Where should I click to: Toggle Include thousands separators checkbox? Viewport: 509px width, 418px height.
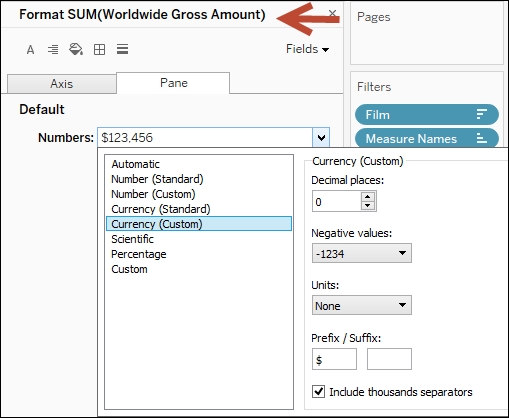point(318,391)
